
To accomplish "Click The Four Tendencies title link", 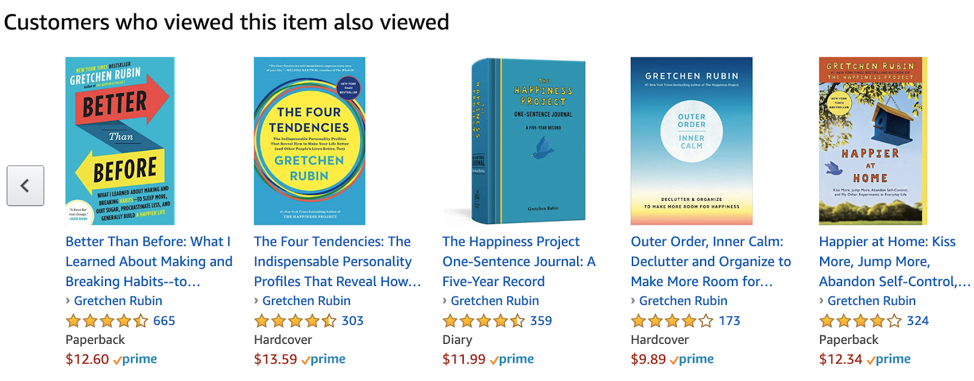I will click(338, 261).
